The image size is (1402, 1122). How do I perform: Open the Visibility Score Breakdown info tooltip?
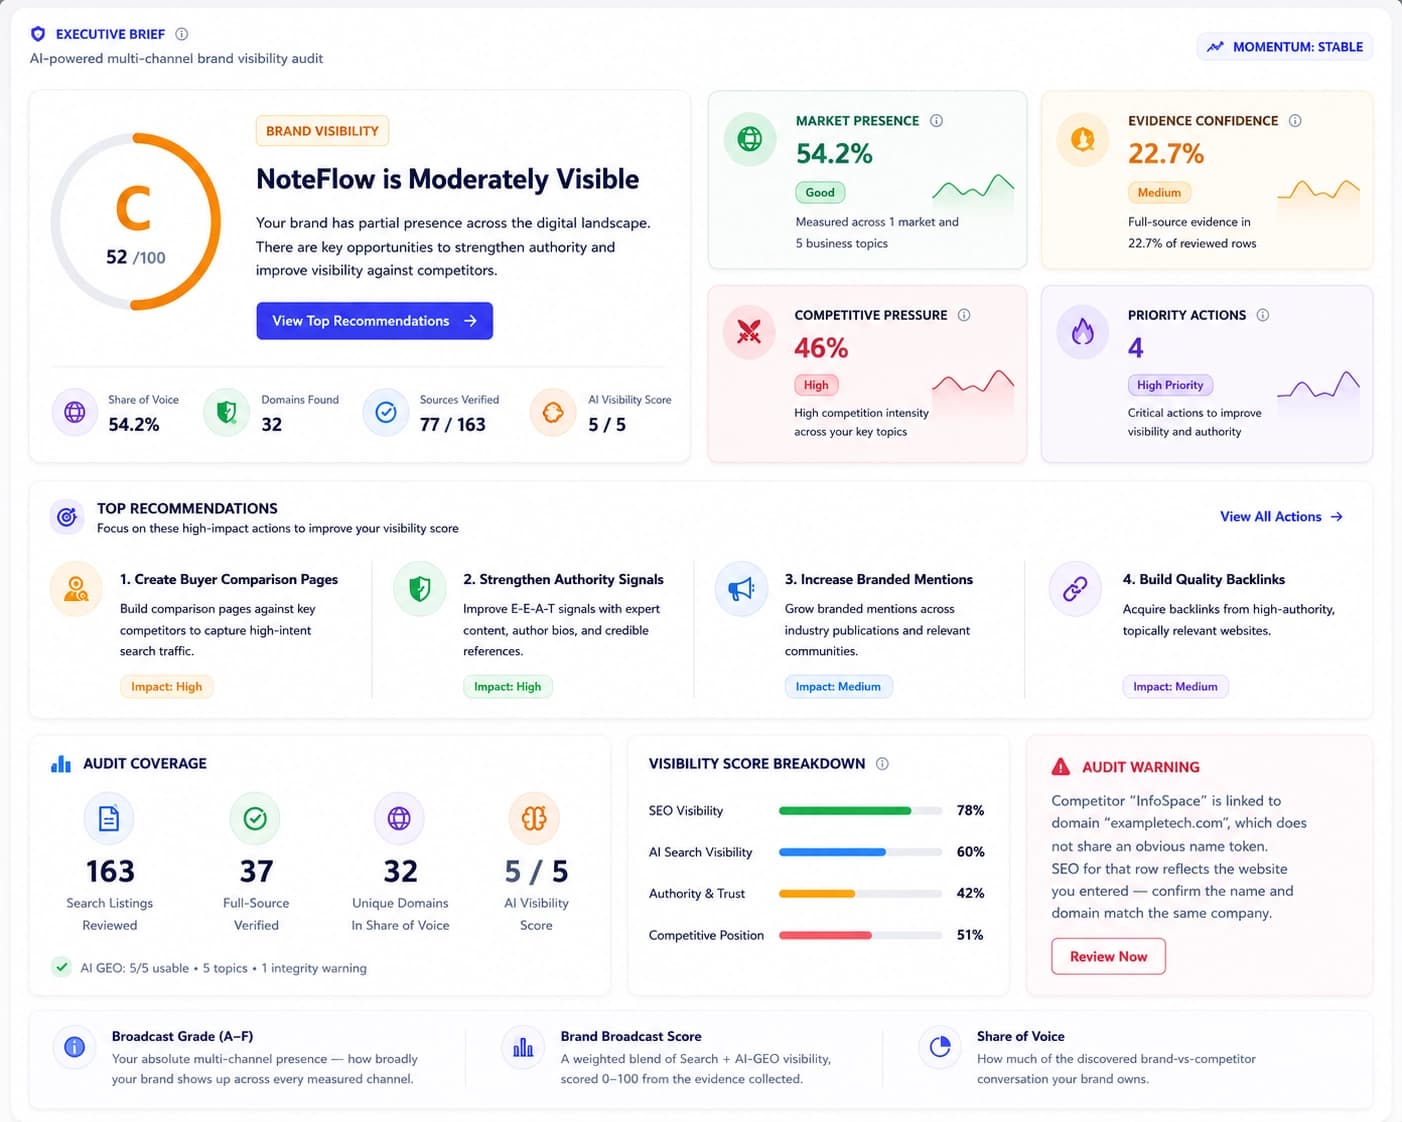click(x=882, y=764)
